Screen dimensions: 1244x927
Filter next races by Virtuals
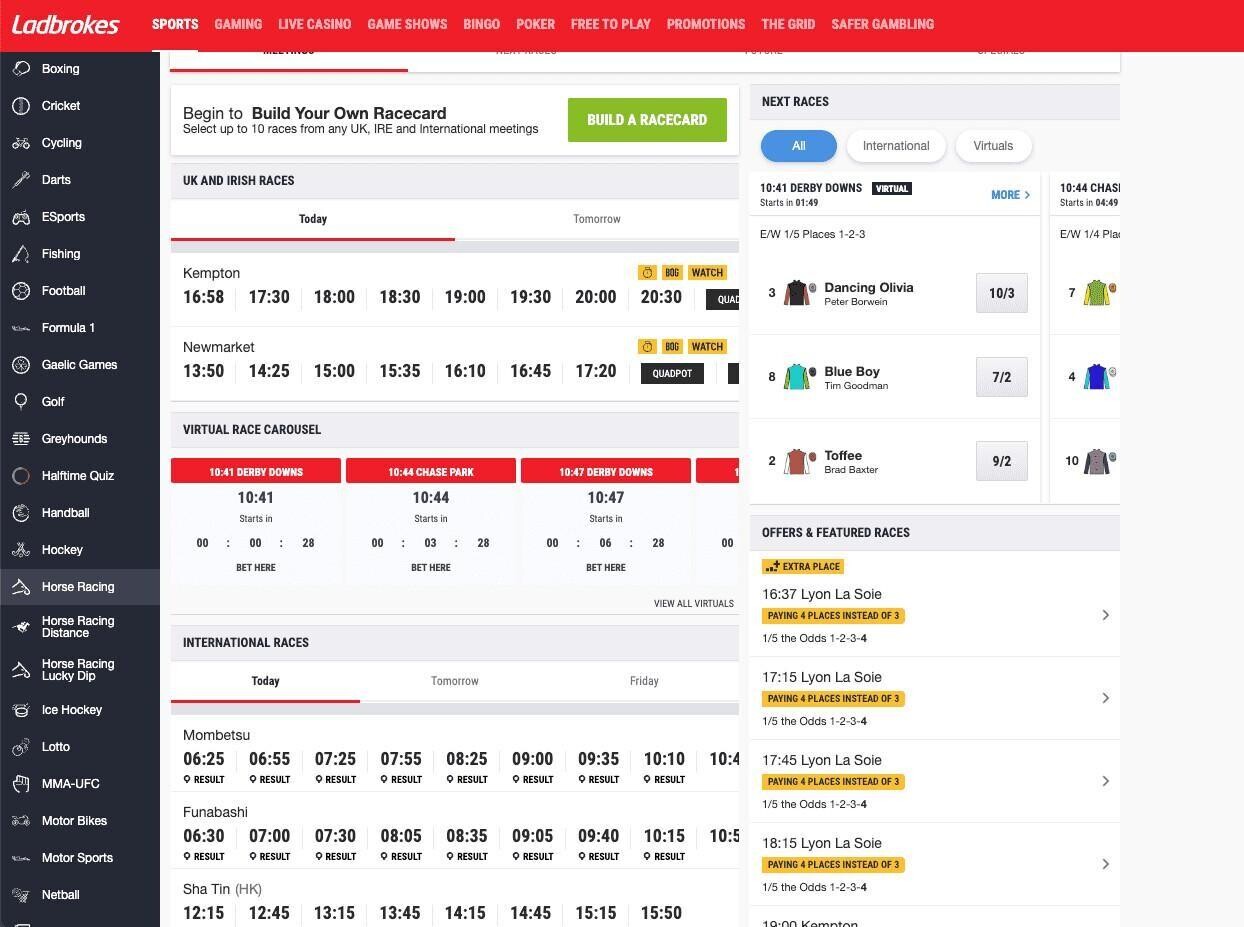coord(993,146)
